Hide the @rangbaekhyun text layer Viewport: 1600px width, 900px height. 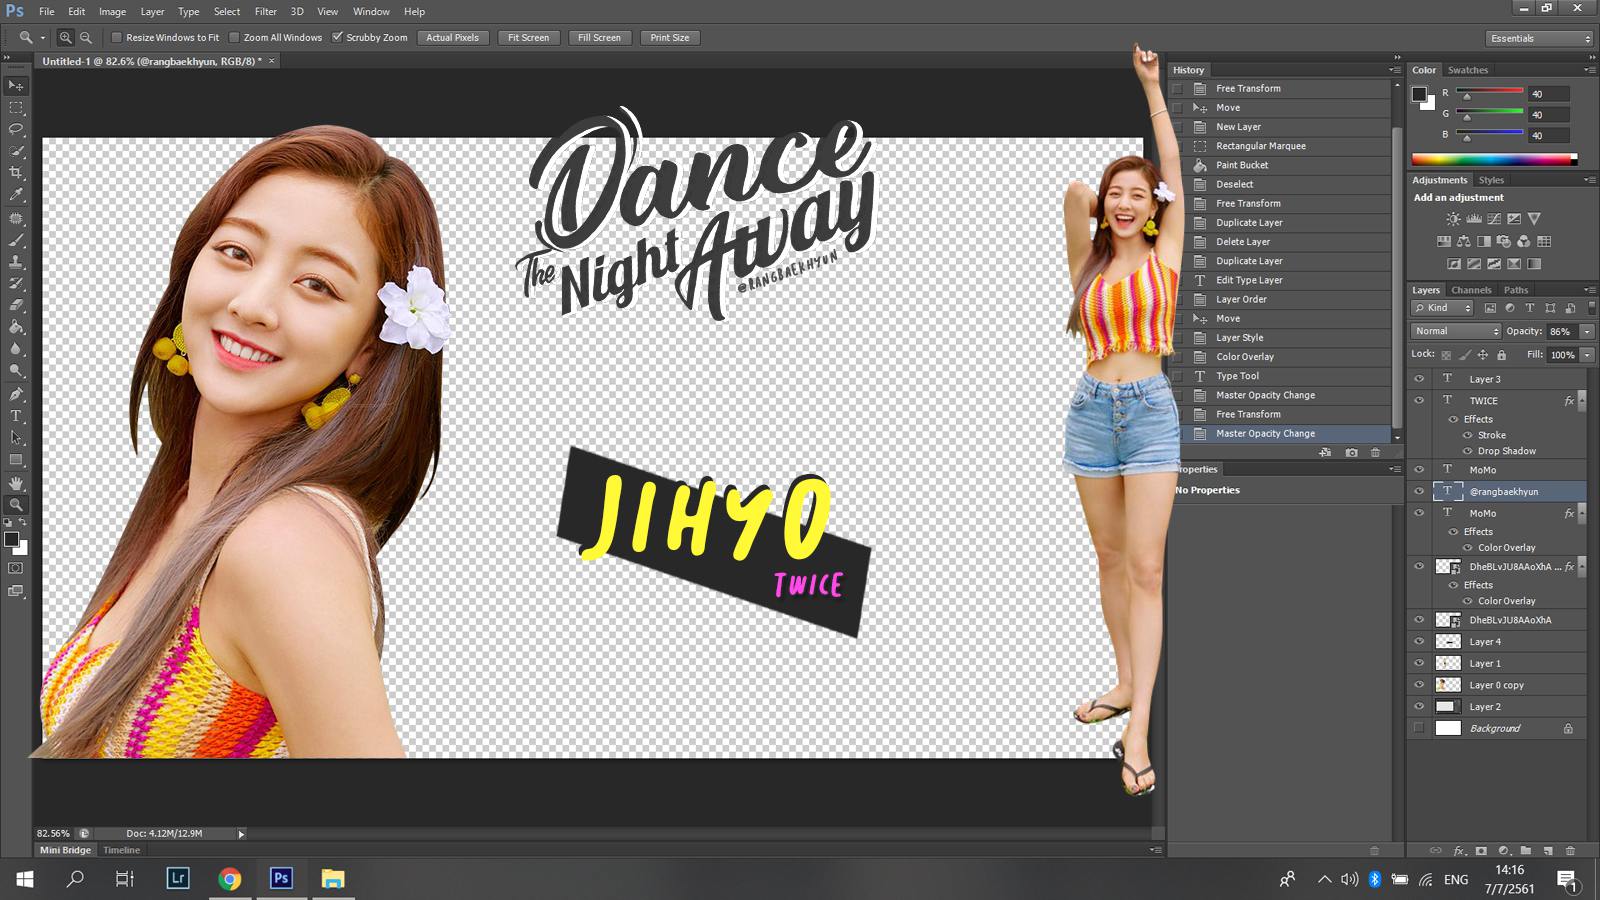click(1419, 491)
